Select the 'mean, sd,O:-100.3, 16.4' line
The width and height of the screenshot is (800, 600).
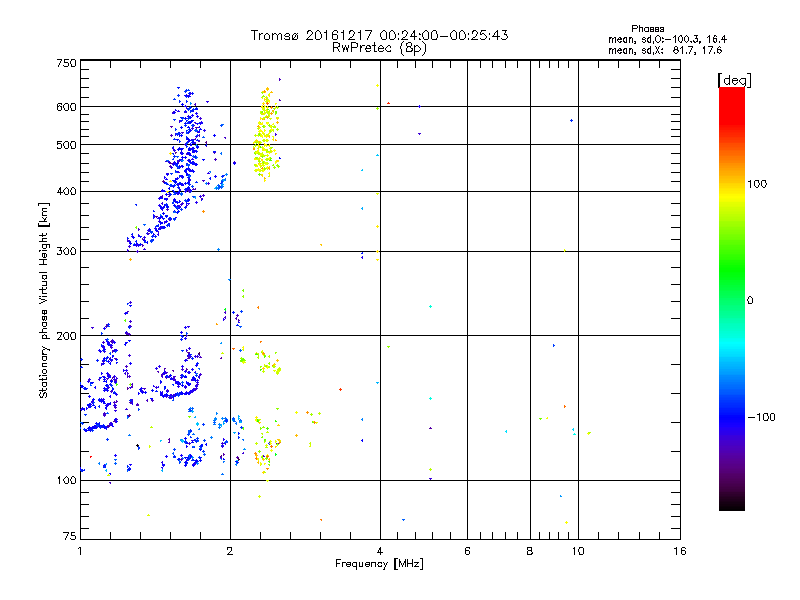click(x=667, y=39)
